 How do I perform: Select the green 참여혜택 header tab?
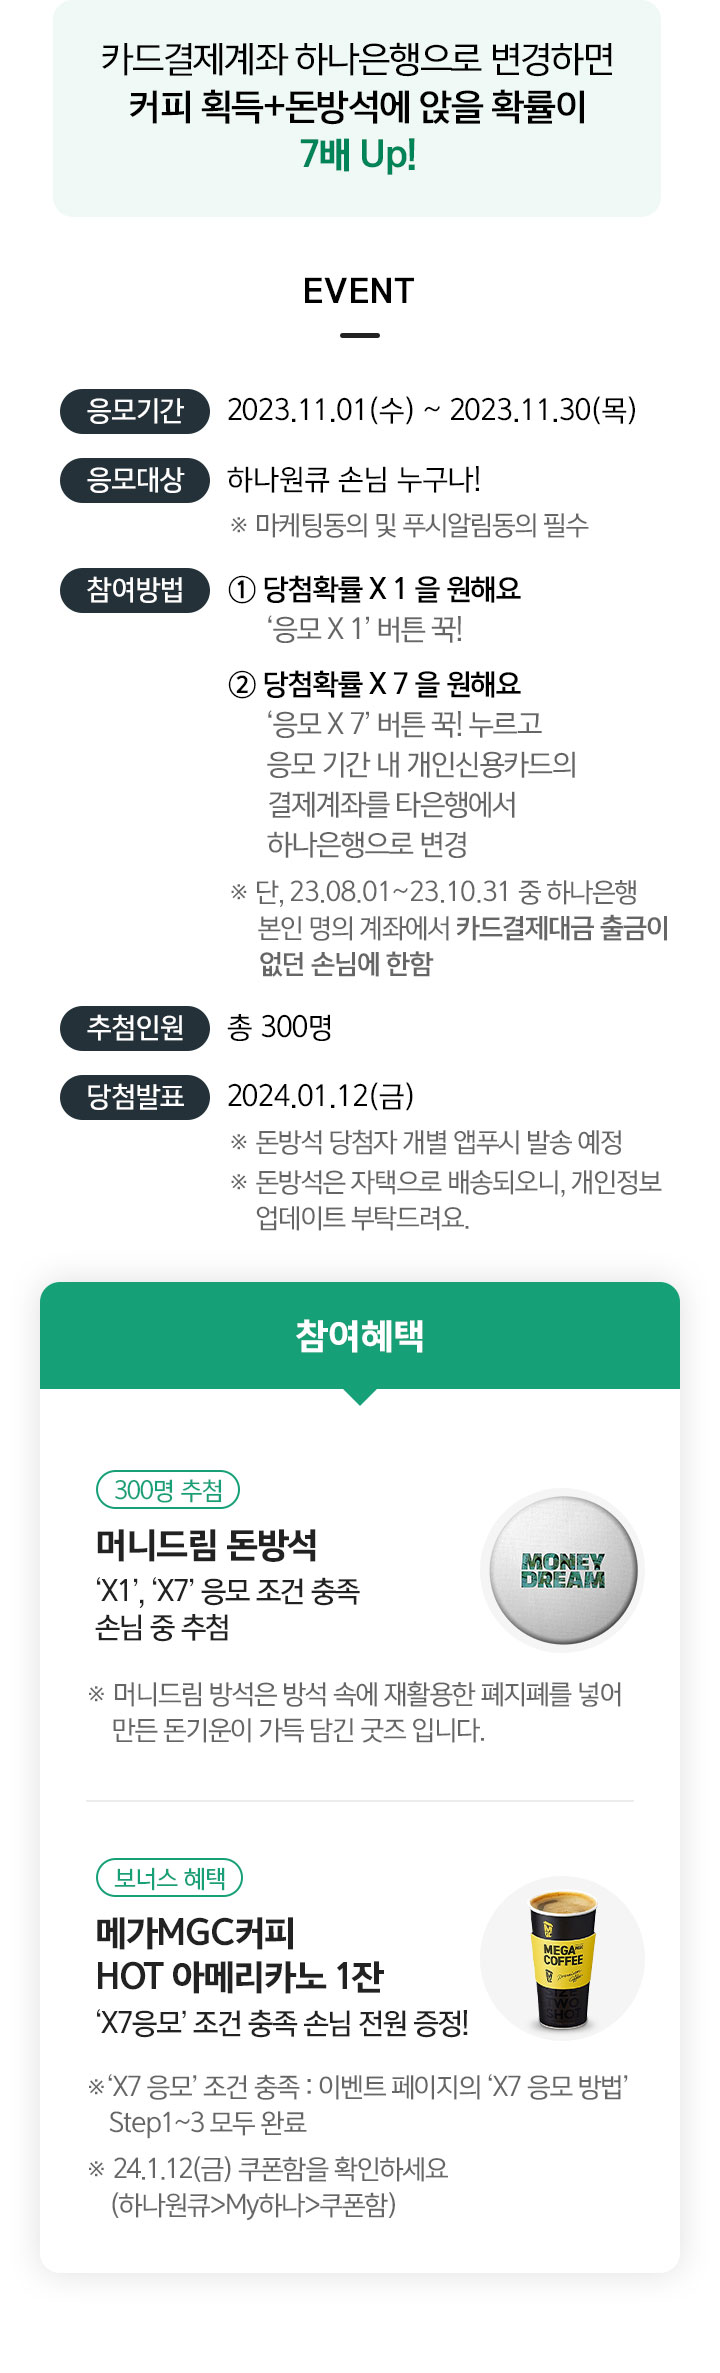[360, 1336]
